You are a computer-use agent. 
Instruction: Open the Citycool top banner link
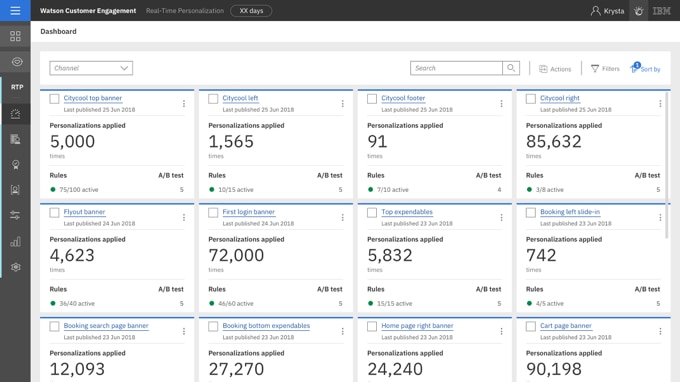tap(93, 98)
